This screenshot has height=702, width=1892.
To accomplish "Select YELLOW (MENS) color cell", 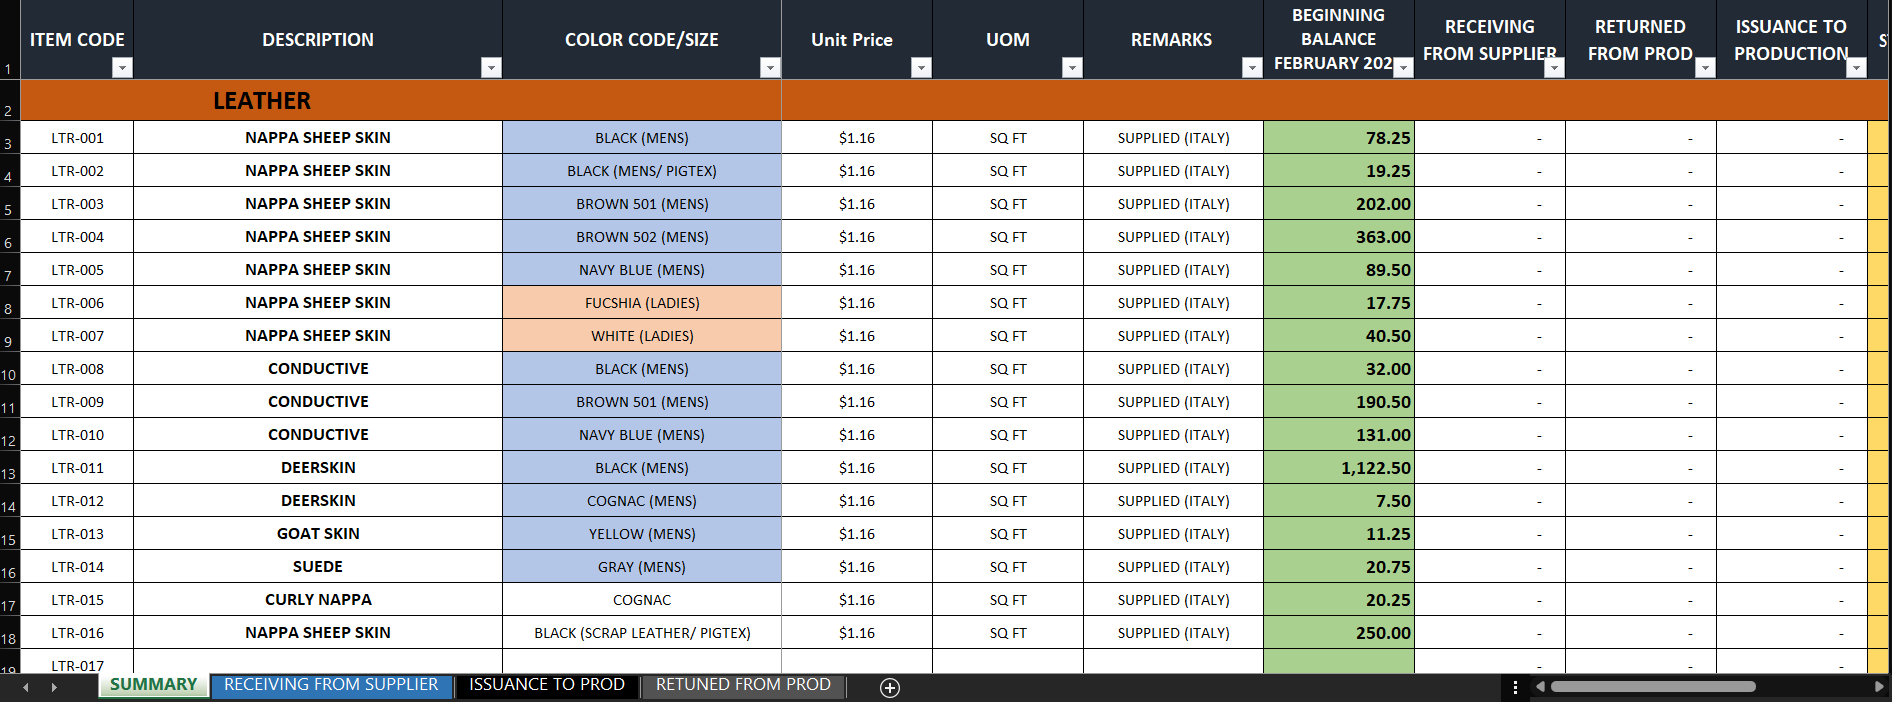I will (642, 534).
